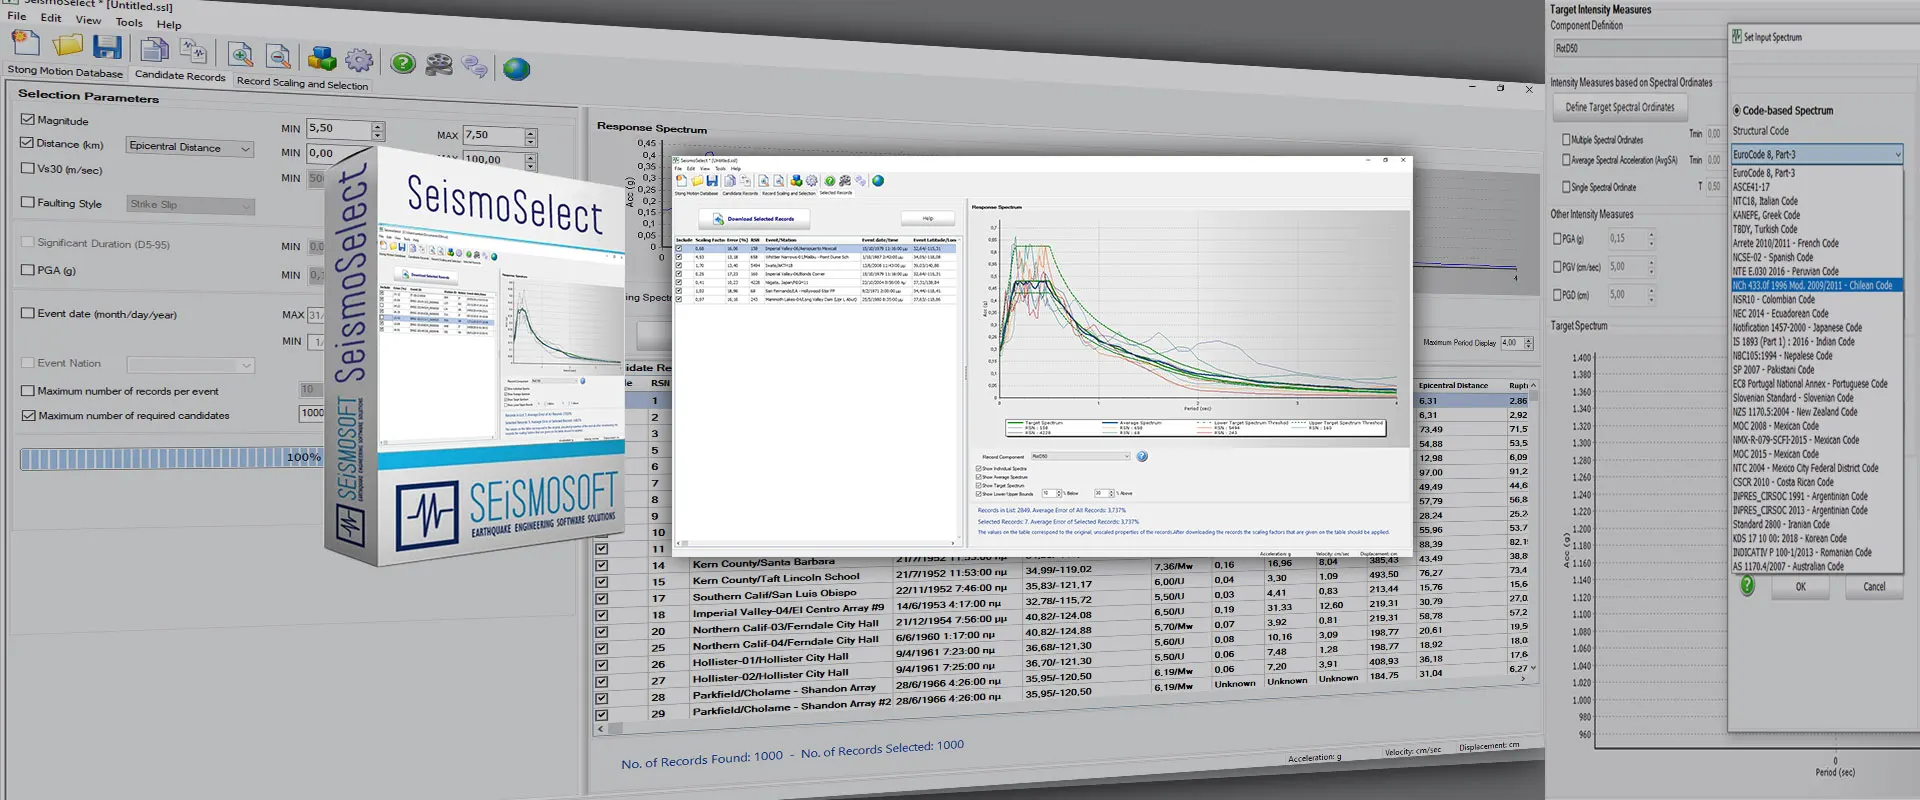Switch to the Candidate Records tab

tap(180, 76)
